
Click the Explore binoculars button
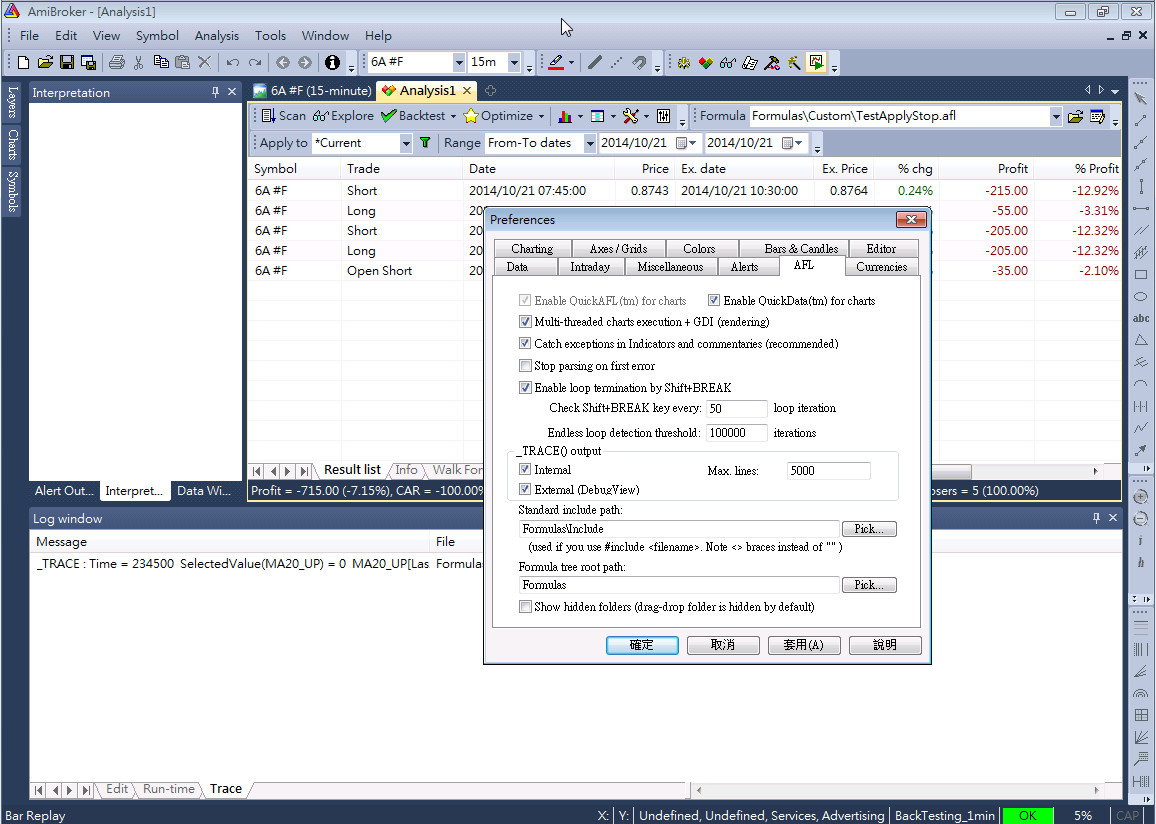pos(344,116)
